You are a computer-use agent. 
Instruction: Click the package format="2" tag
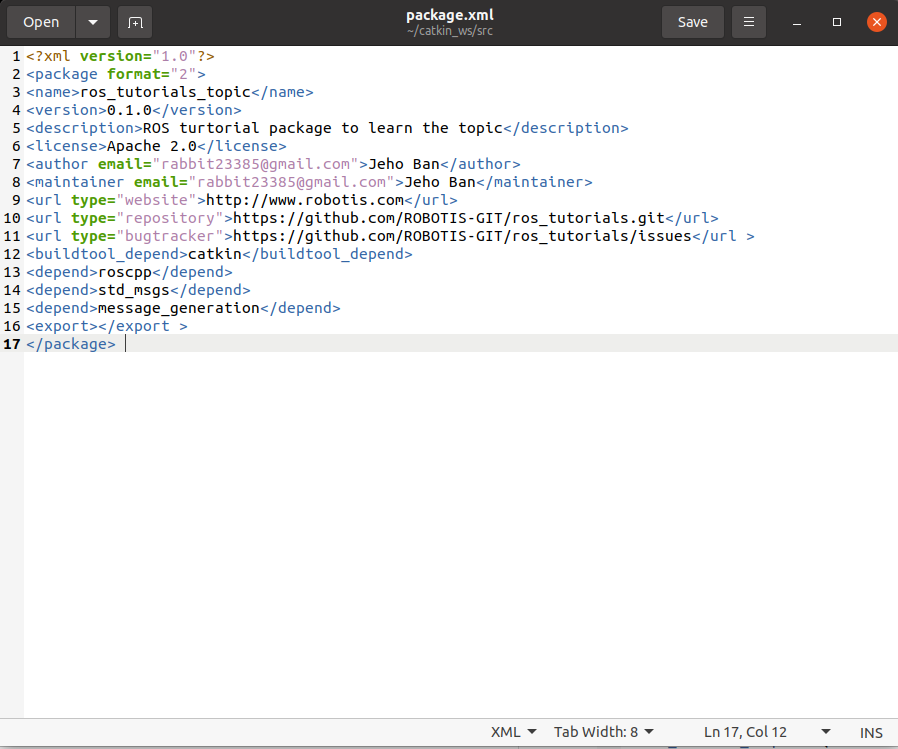tap(116, 74)
